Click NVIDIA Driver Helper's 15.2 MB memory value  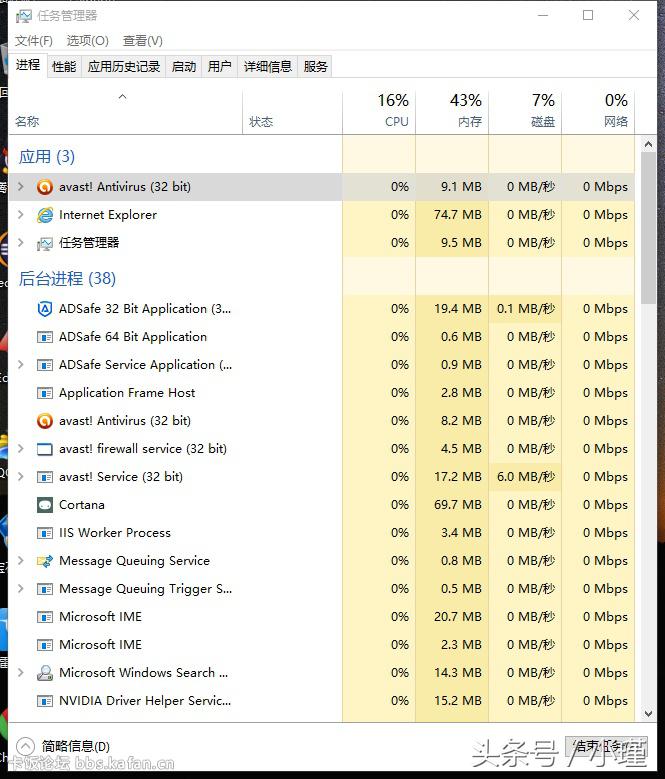click(x=457, y=701)
